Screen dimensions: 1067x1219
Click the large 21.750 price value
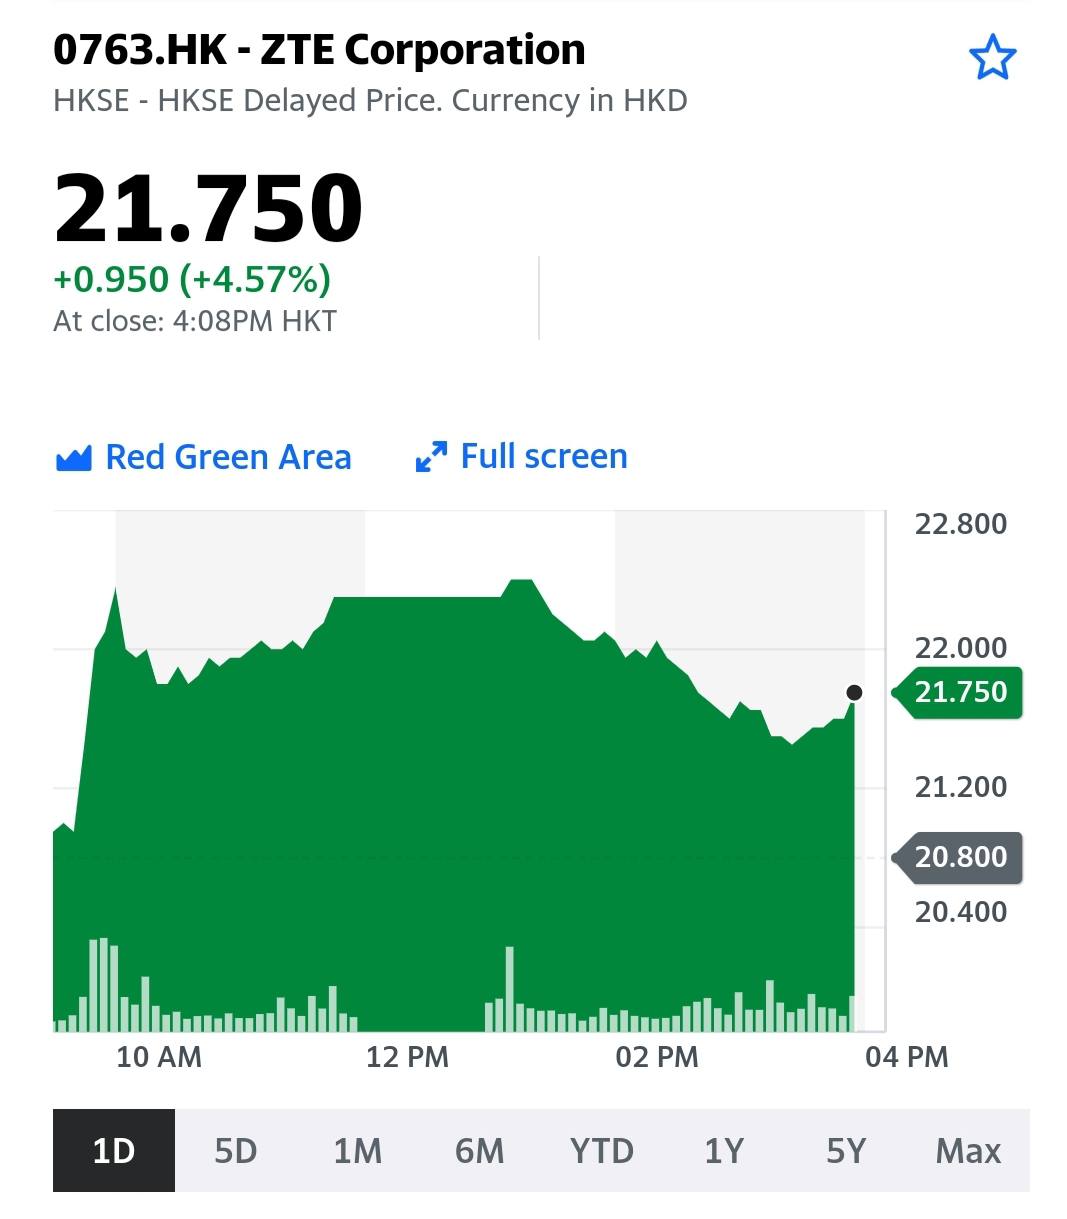pyautogui.click(x=208, y=207)
